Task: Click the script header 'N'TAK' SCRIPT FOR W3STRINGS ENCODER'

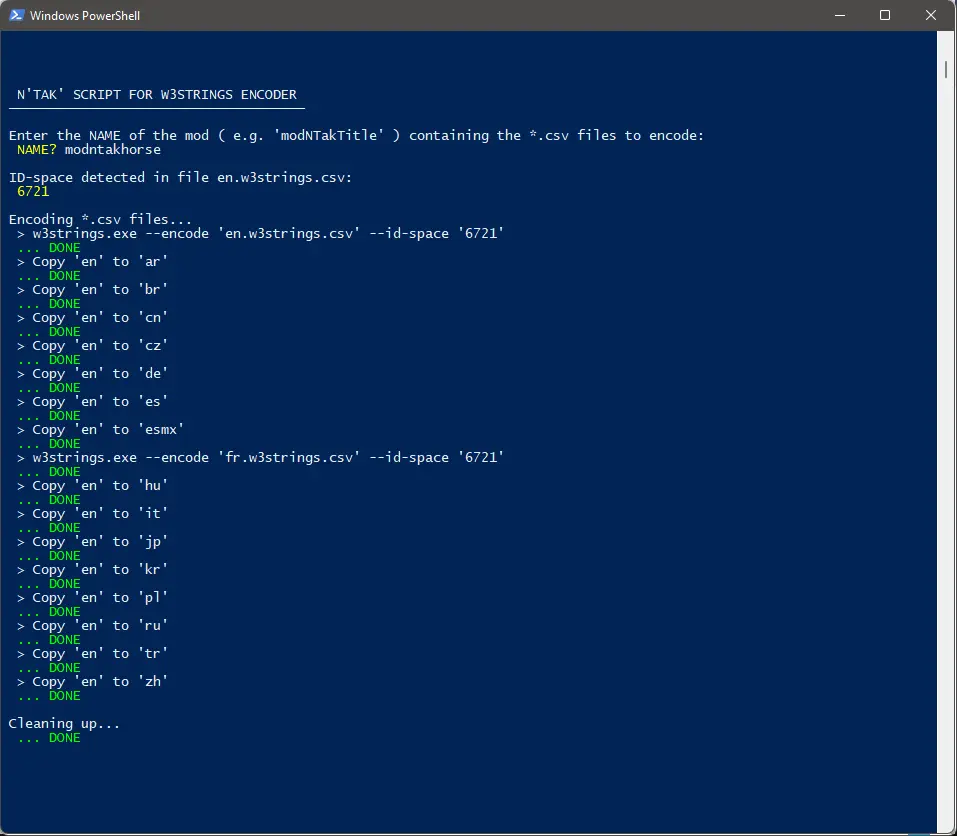Action: [157, 95]
